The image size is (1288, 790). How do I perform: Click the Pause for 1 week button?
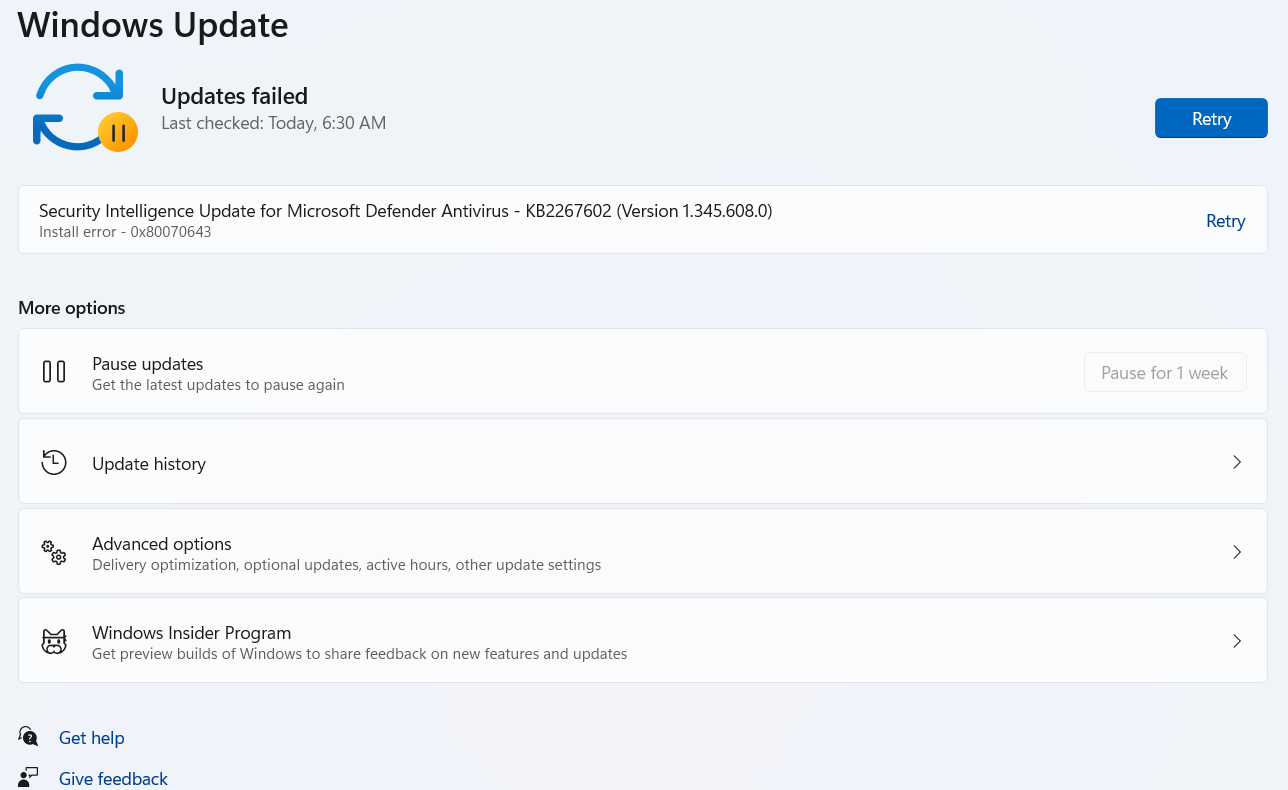click(1165, 372)
